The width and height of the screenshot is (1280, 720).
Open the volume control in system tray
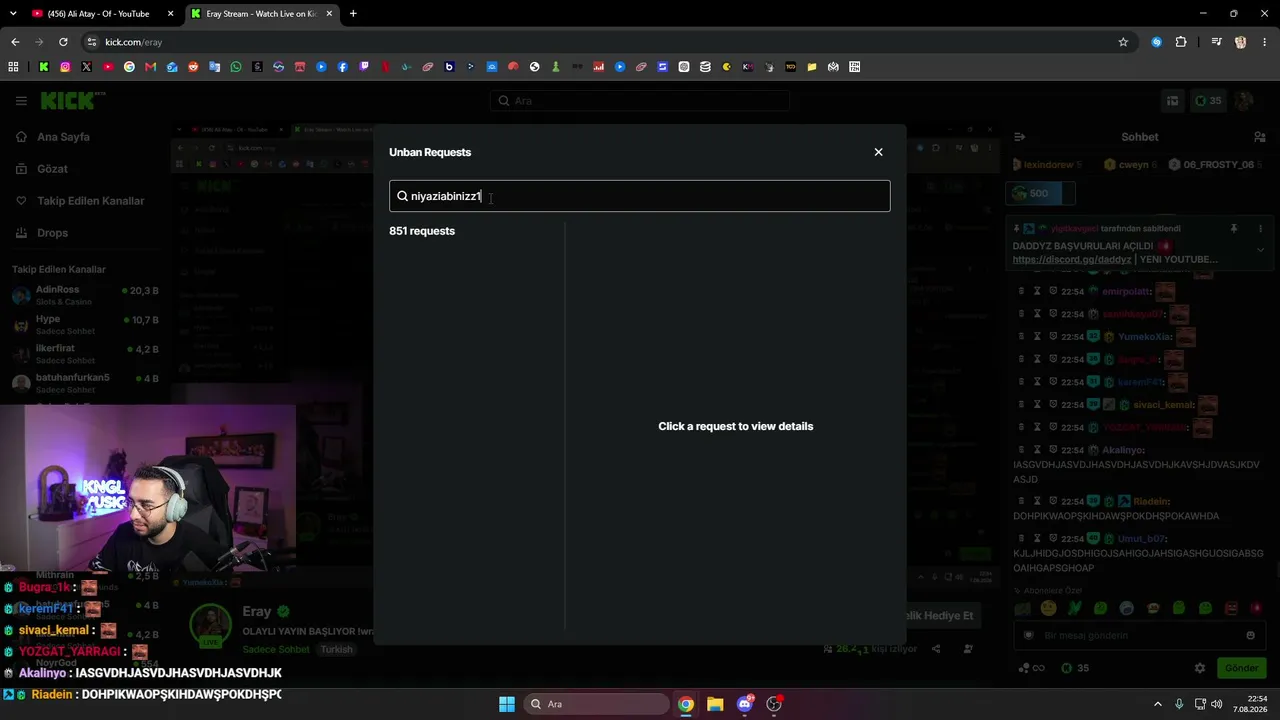(x=1217, y=704)
